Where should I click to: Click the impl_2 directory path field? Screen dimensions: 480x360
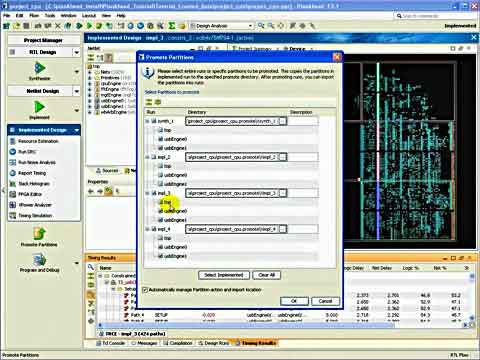(x=232, y=157)
